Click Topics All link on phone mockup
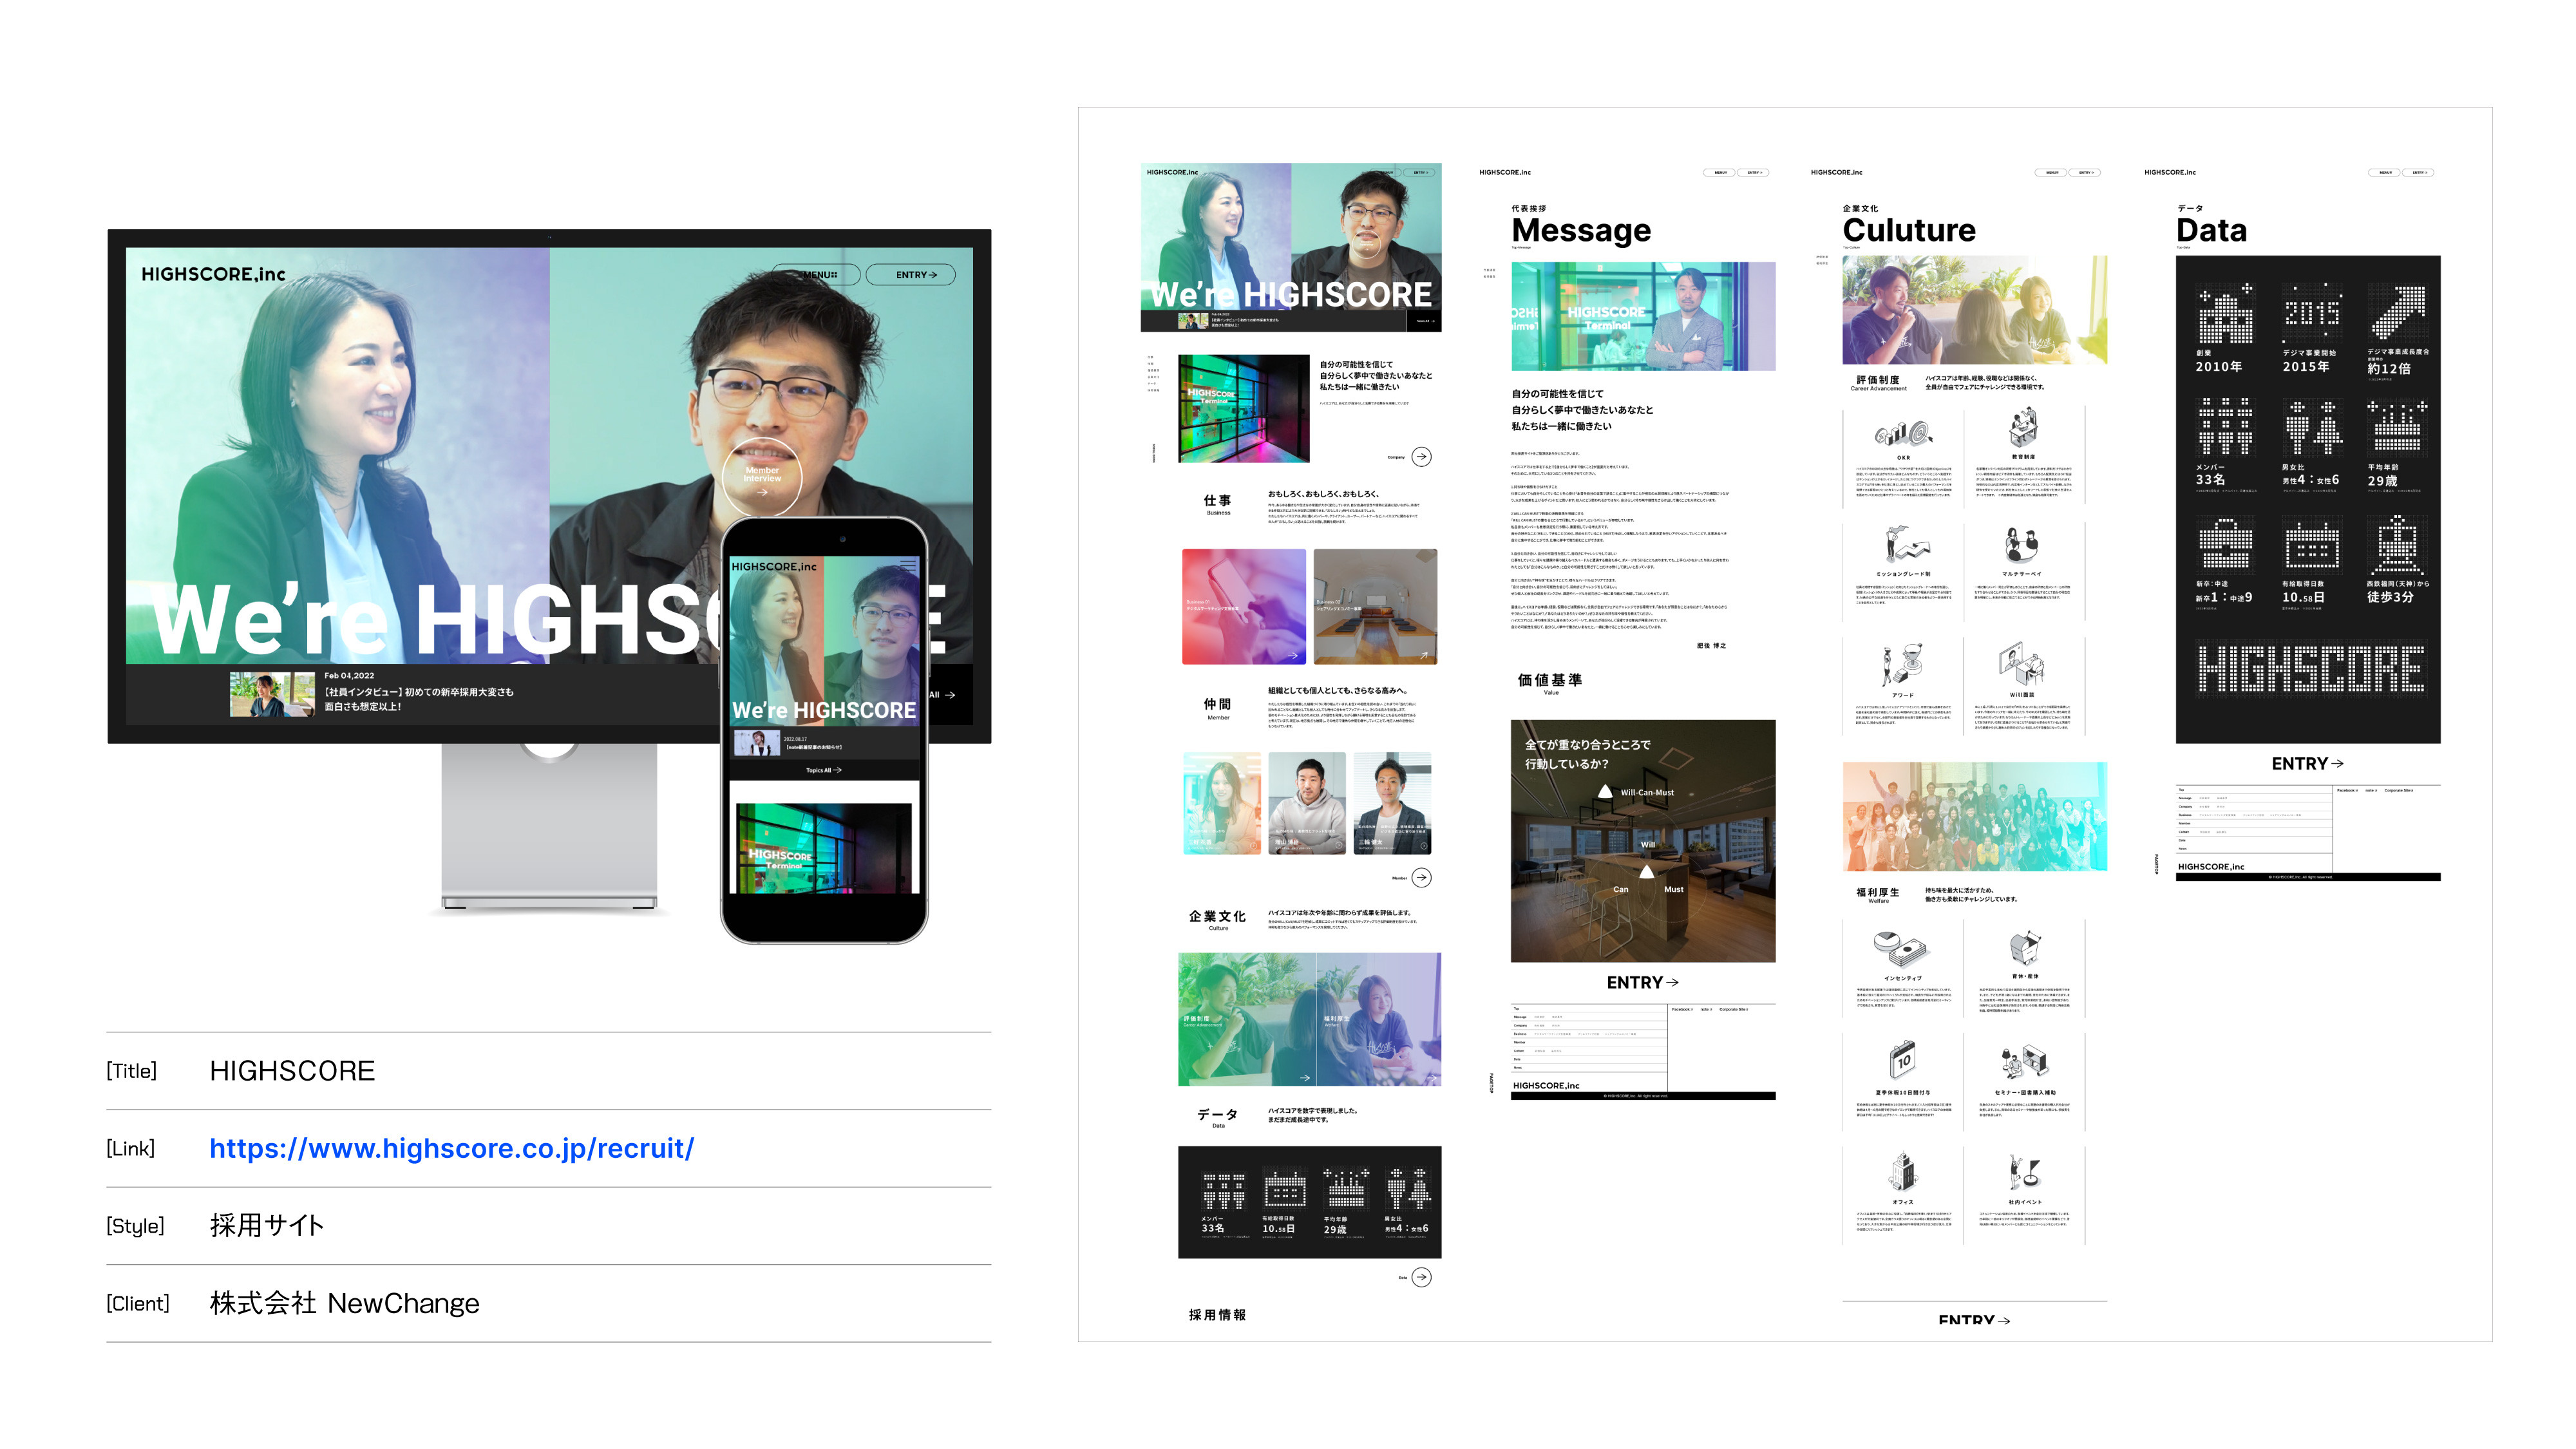The height and width of the screenshot is (1449, 2576). click(x=823, y=770)
